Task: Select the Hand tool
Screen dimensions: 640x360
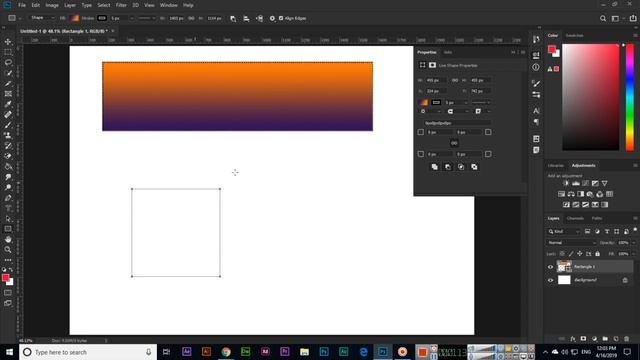Action: tap(8, 239)
